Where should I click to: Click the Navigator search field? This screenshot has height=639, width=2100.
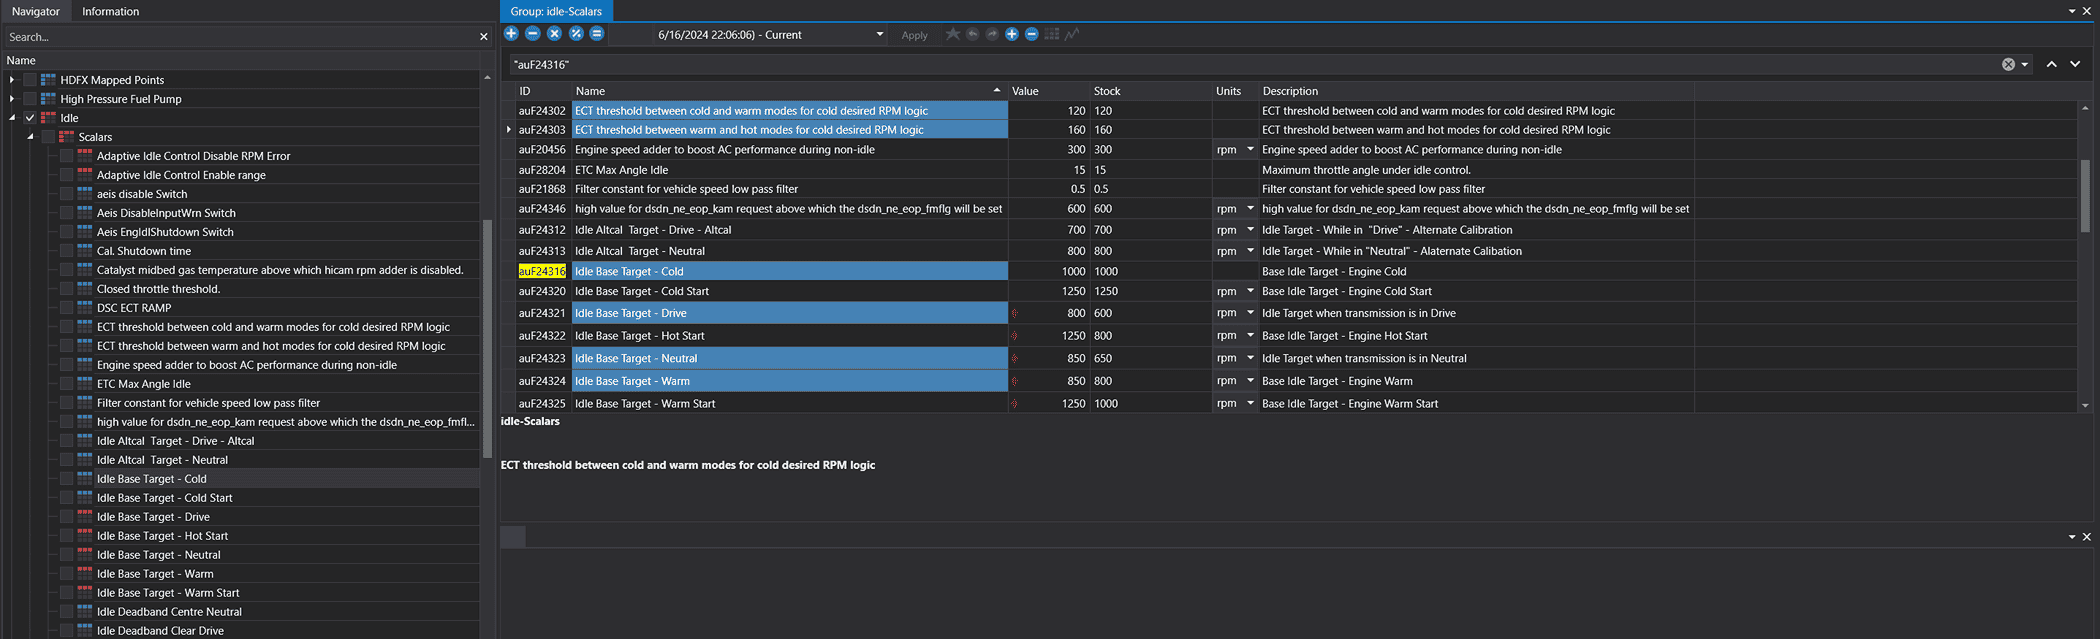point(240,37)
